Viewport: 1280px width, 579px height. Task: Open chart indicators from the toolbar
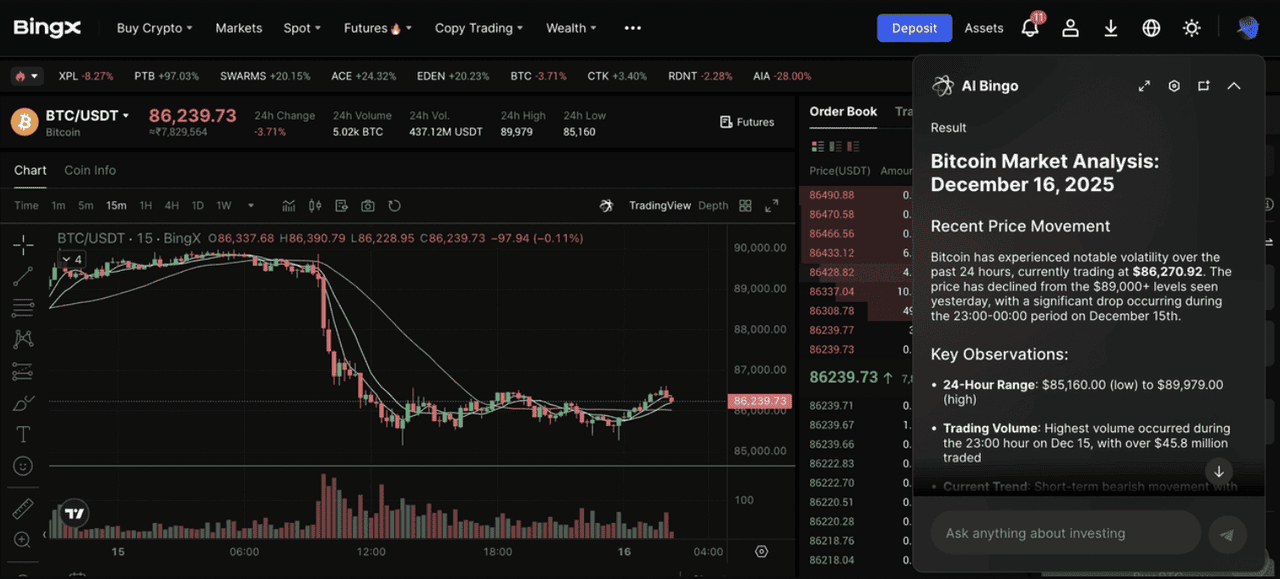pyautogui.click(x=289, y=206)
